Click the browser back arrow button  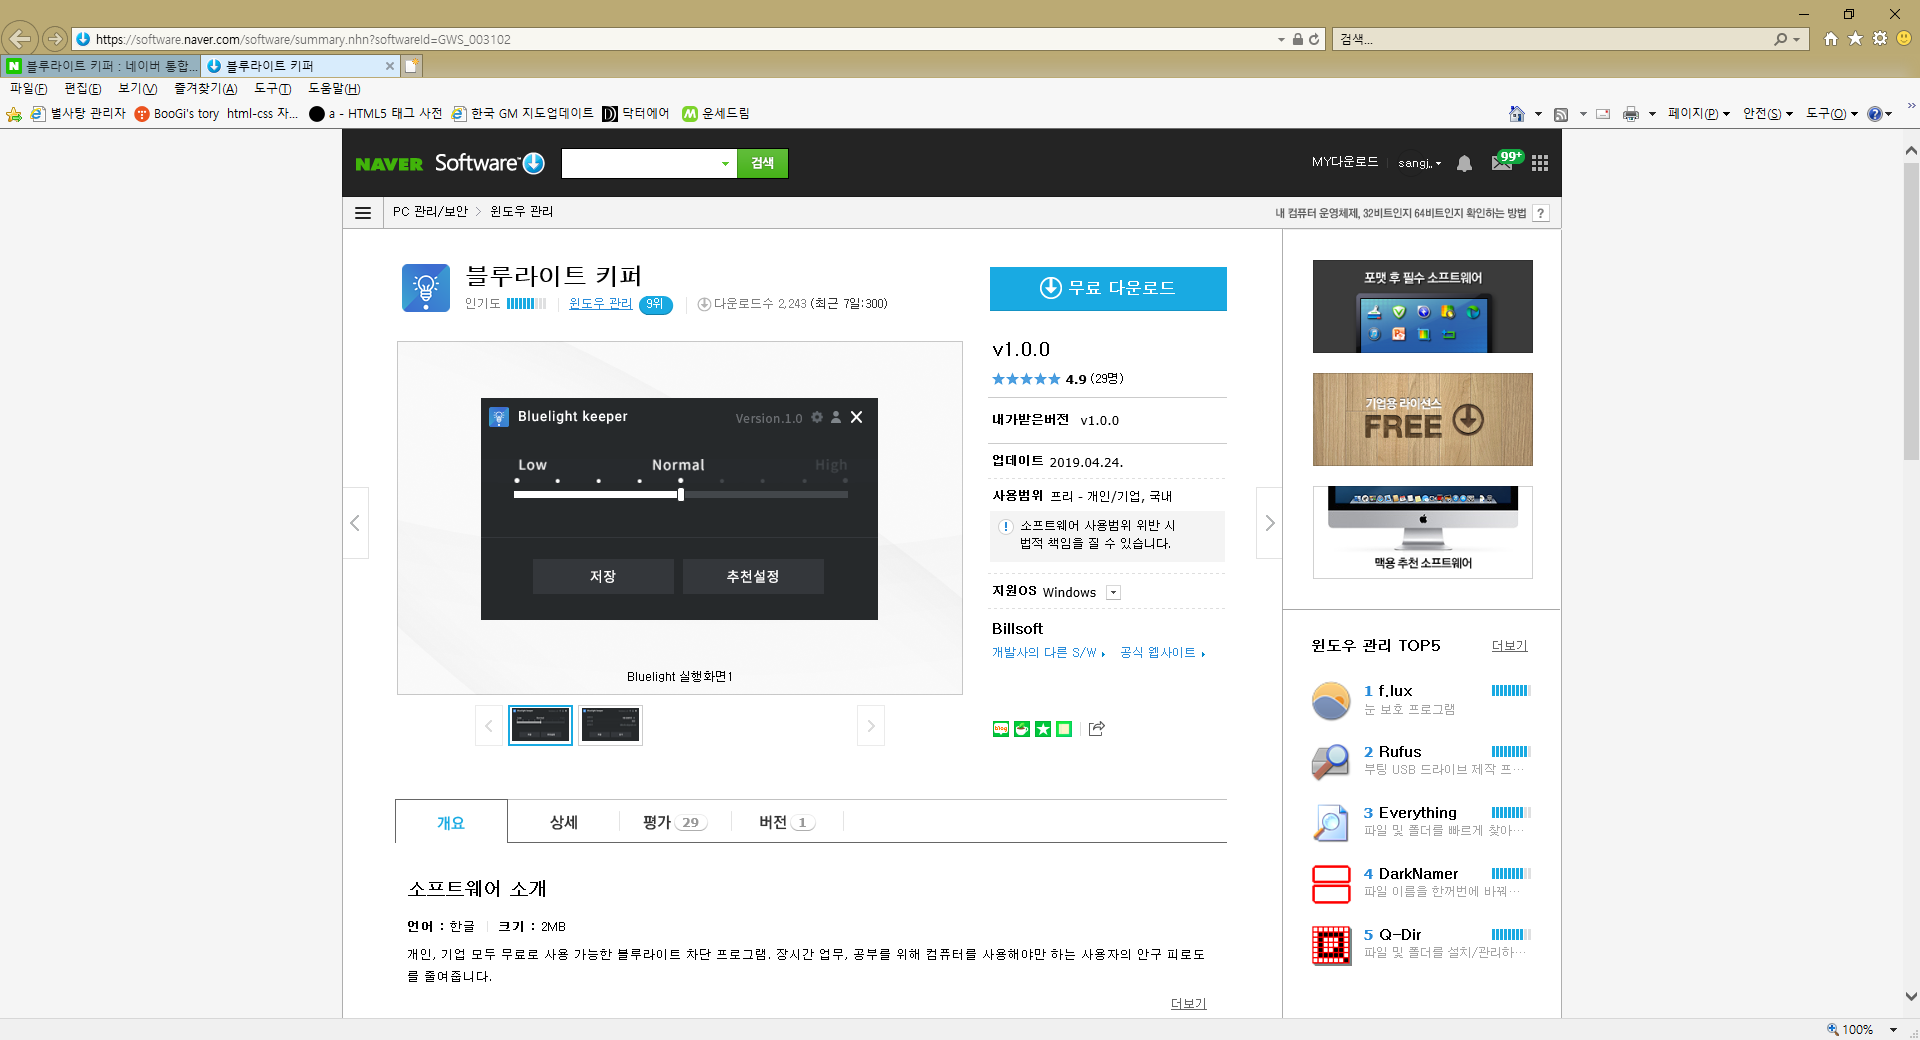tap(20, 39)
